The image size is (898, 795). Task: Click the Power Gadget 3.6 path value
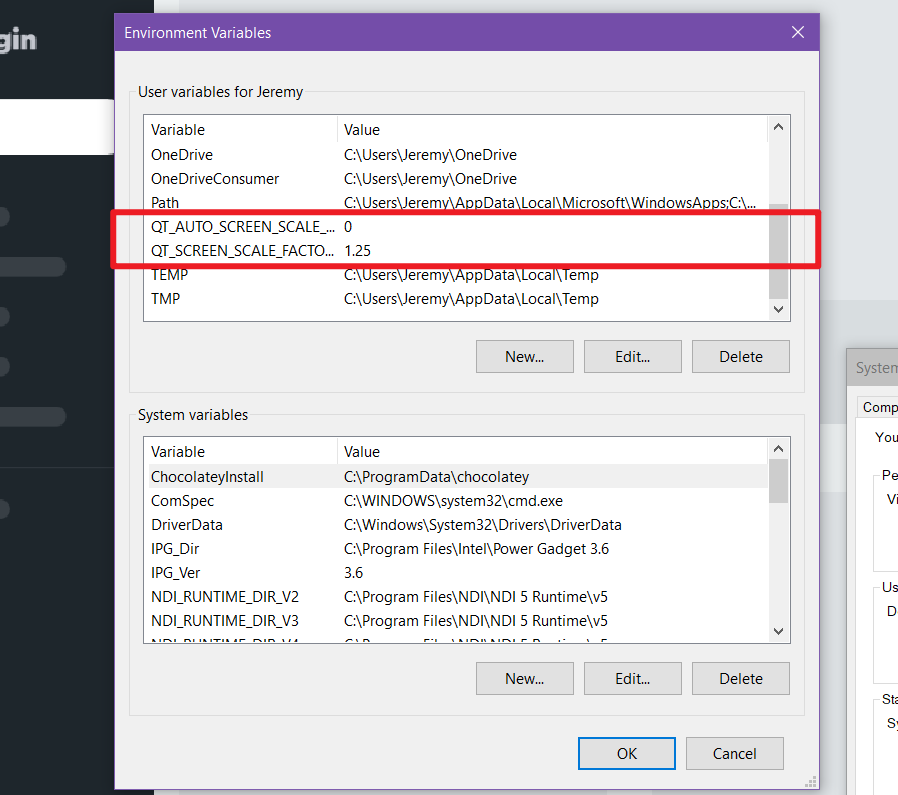click(x=476, y=549)
